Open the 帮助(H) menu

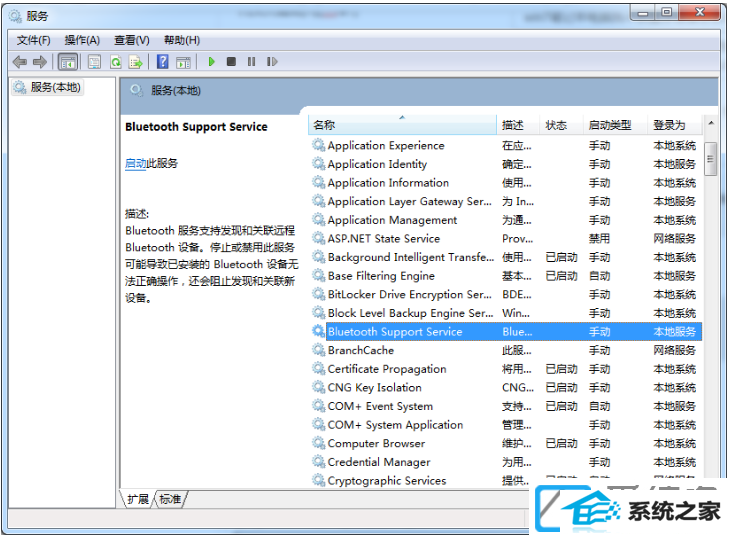[x=182, y=40]
